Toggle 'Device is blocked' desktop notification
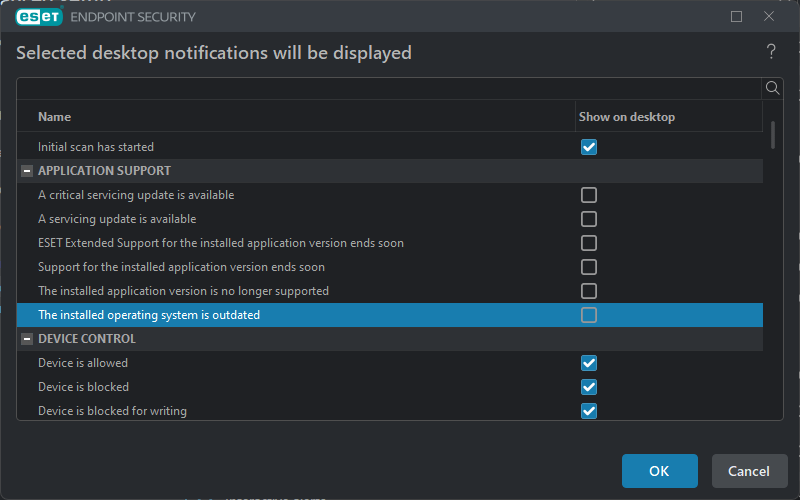The width and height of the screenshot is (800, 500). (589, 387)
